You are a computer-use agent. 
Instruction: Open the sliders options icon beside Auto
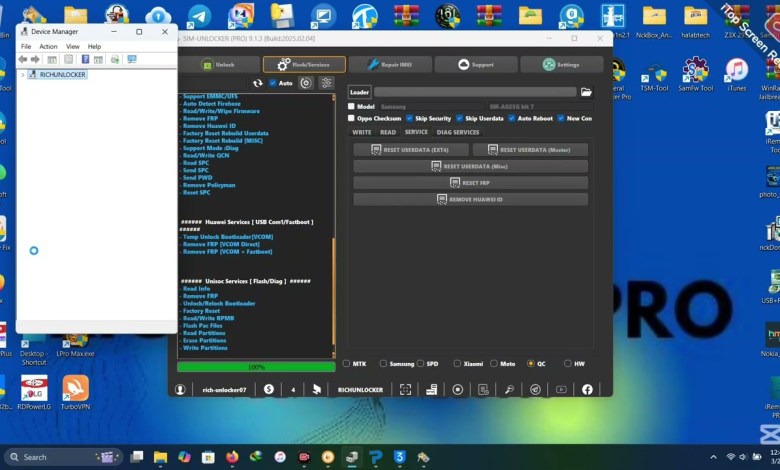tap(326, 83)
